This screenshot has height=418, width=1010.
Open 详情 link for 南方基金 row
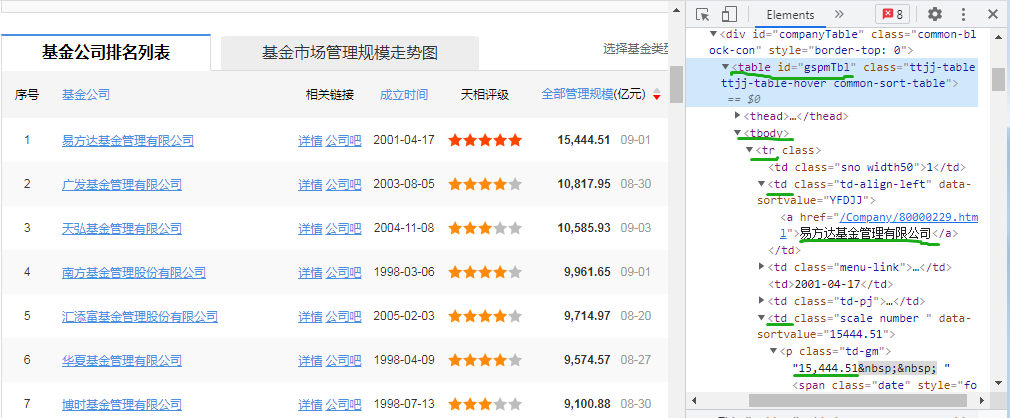(x=310, y=272)
